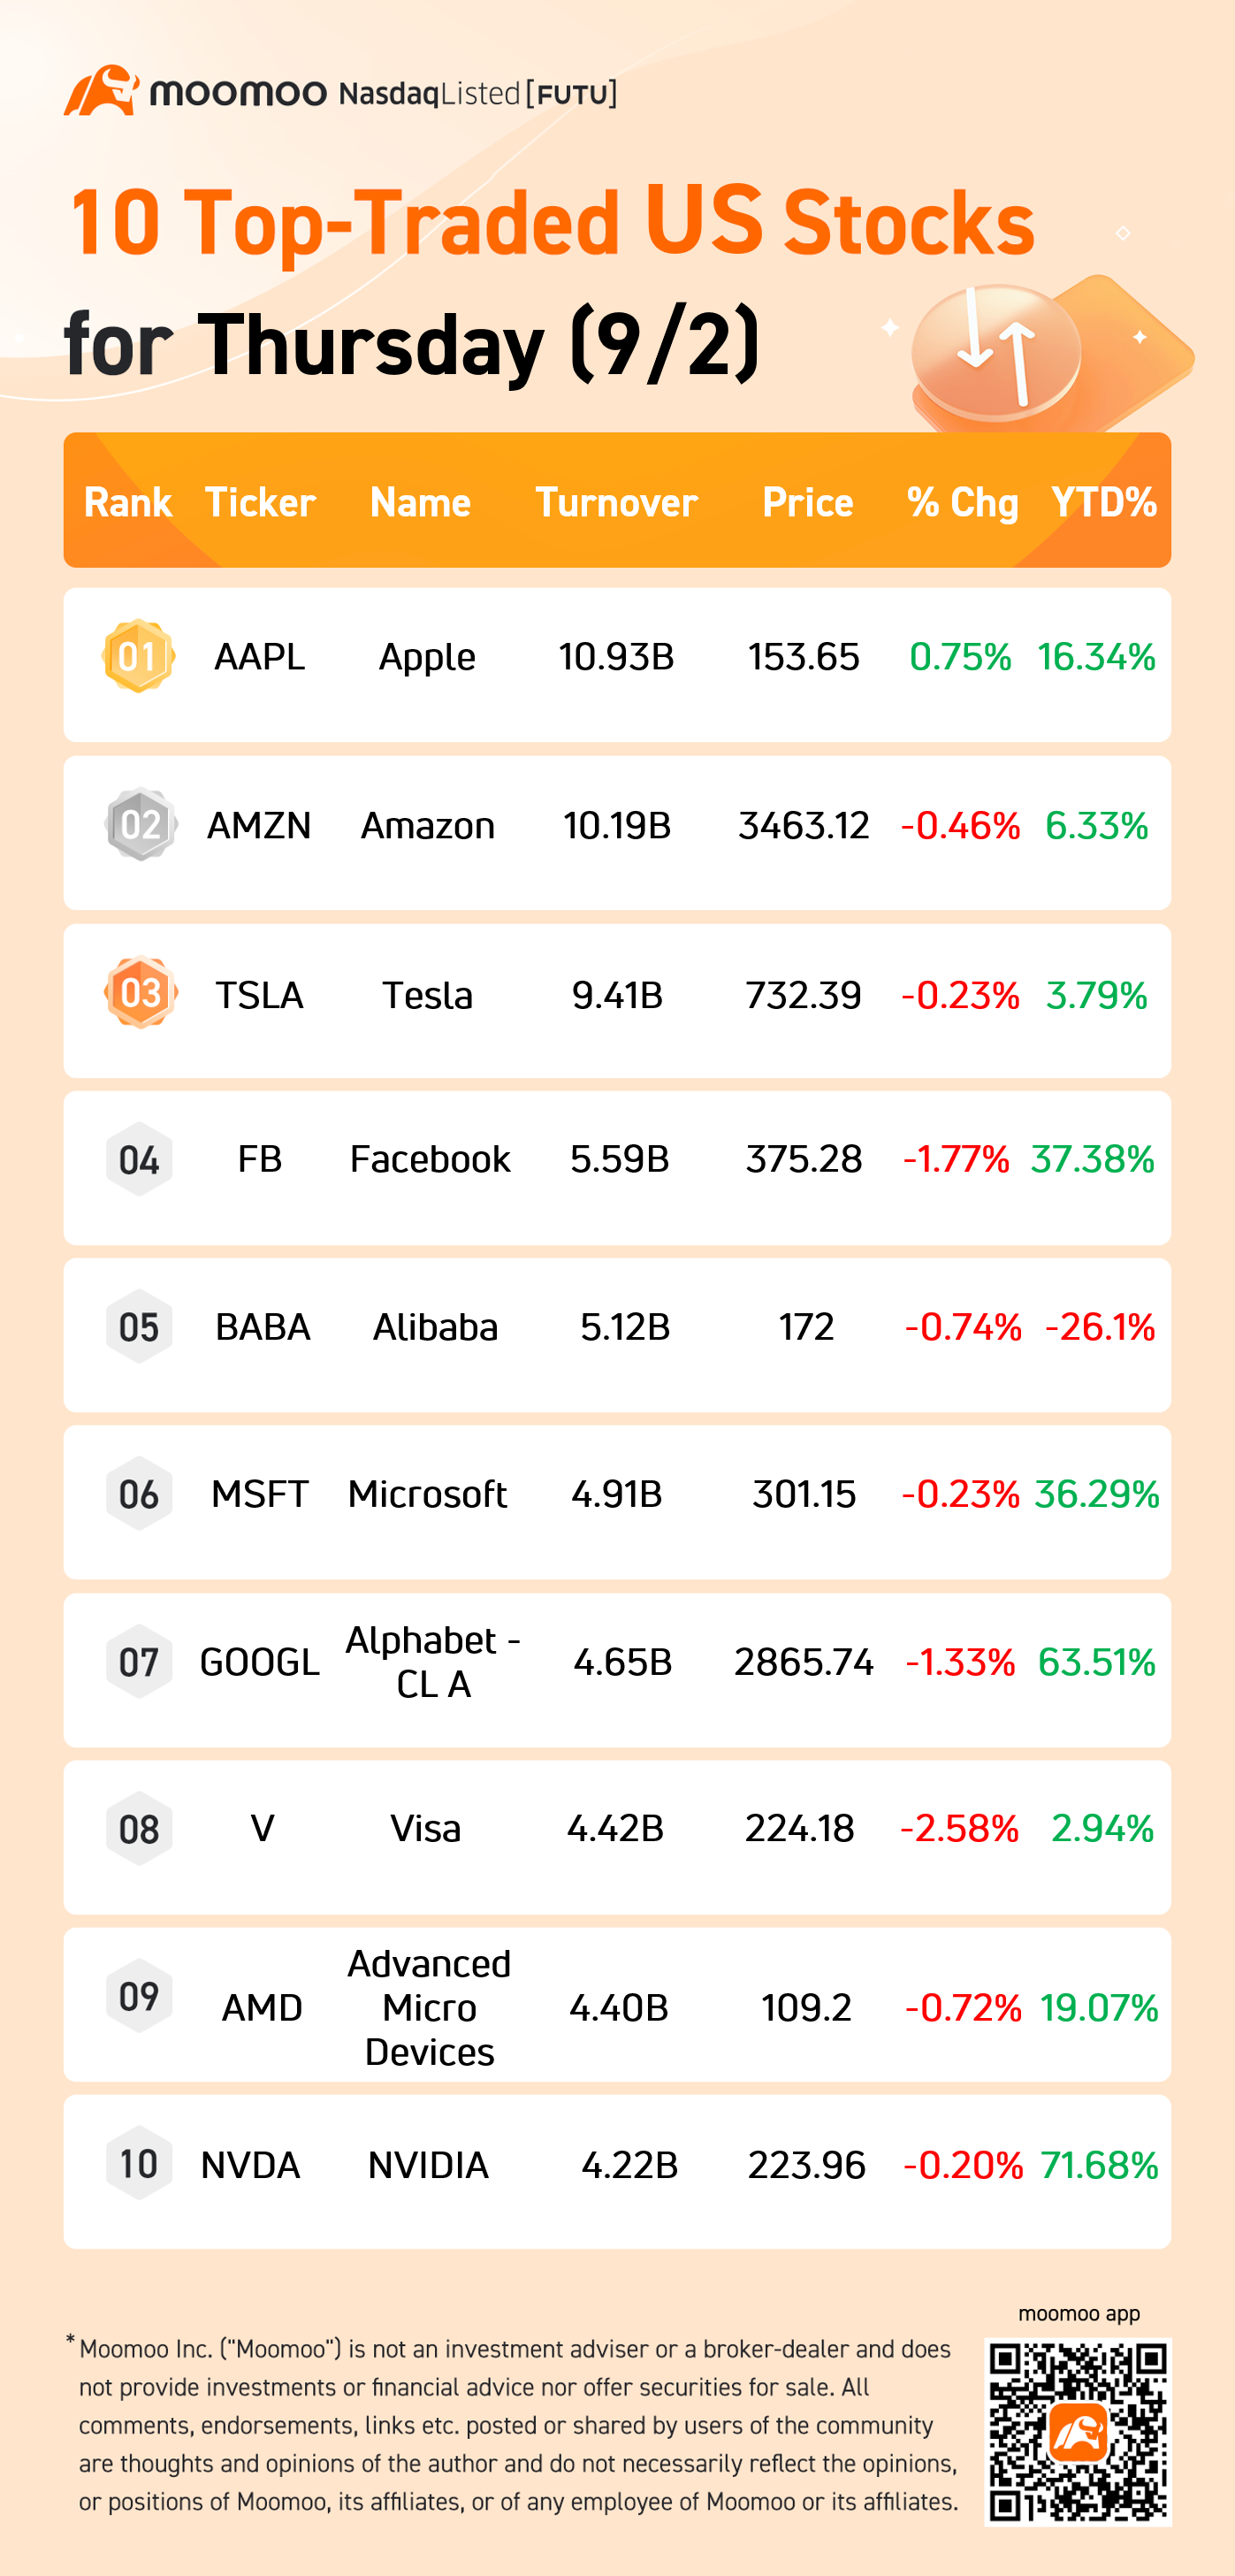
Task: Click the bronze rank 03 badge
Action: pos(140,993)
